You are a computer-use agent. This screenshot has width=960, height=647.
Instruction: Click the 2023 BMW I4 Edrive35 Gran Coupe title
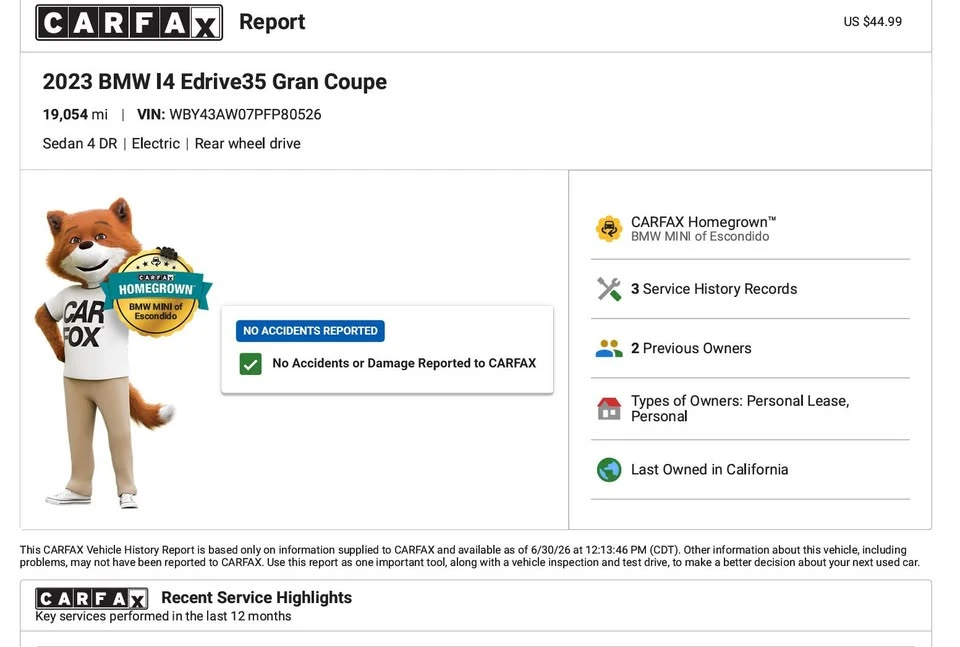point(214,81)
